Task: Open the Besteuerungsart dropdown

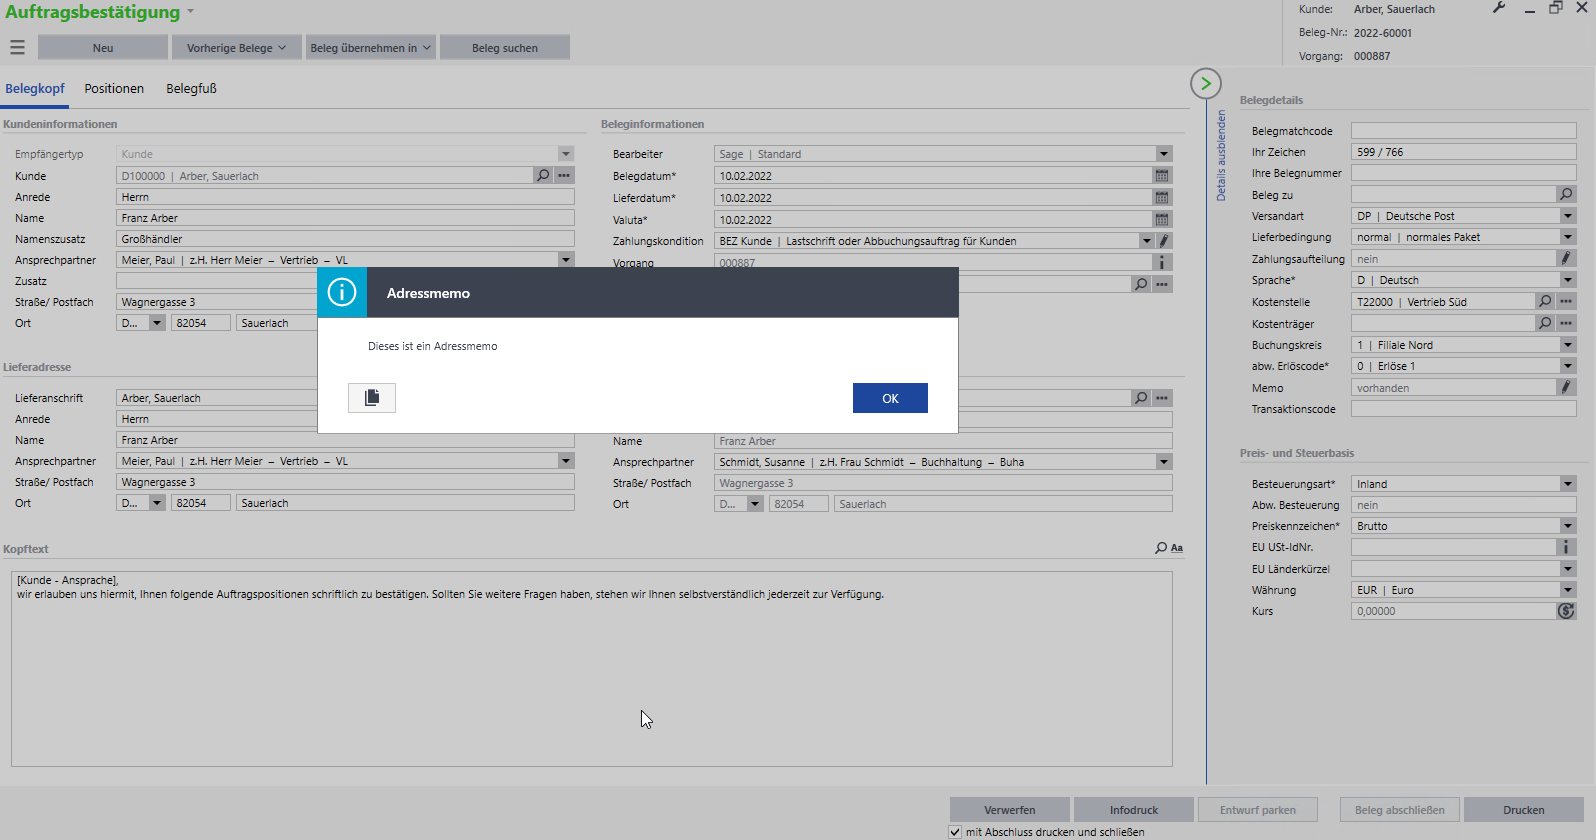Action: pos(1567,484)
